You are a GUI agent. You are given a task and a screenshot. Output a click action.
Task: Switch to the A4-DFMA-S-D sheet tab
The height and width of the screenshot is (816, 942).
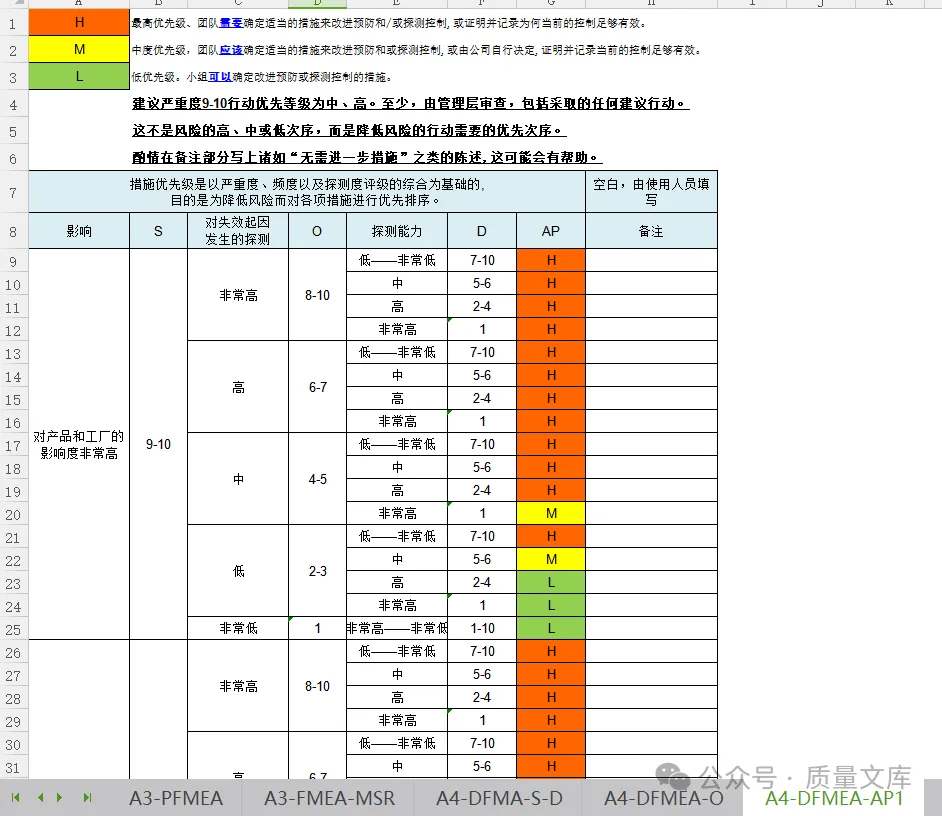(x=499, y=798)
